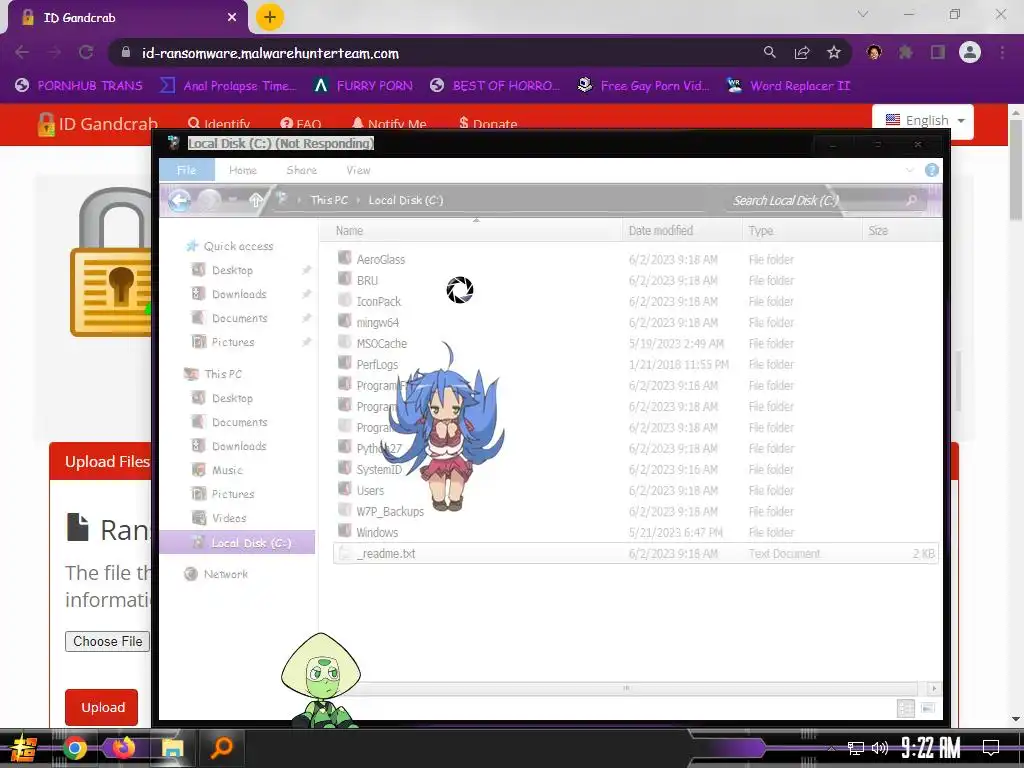Reload the page in Chrome
This screenshot has height=768, width=1024.
click(86, 53)
